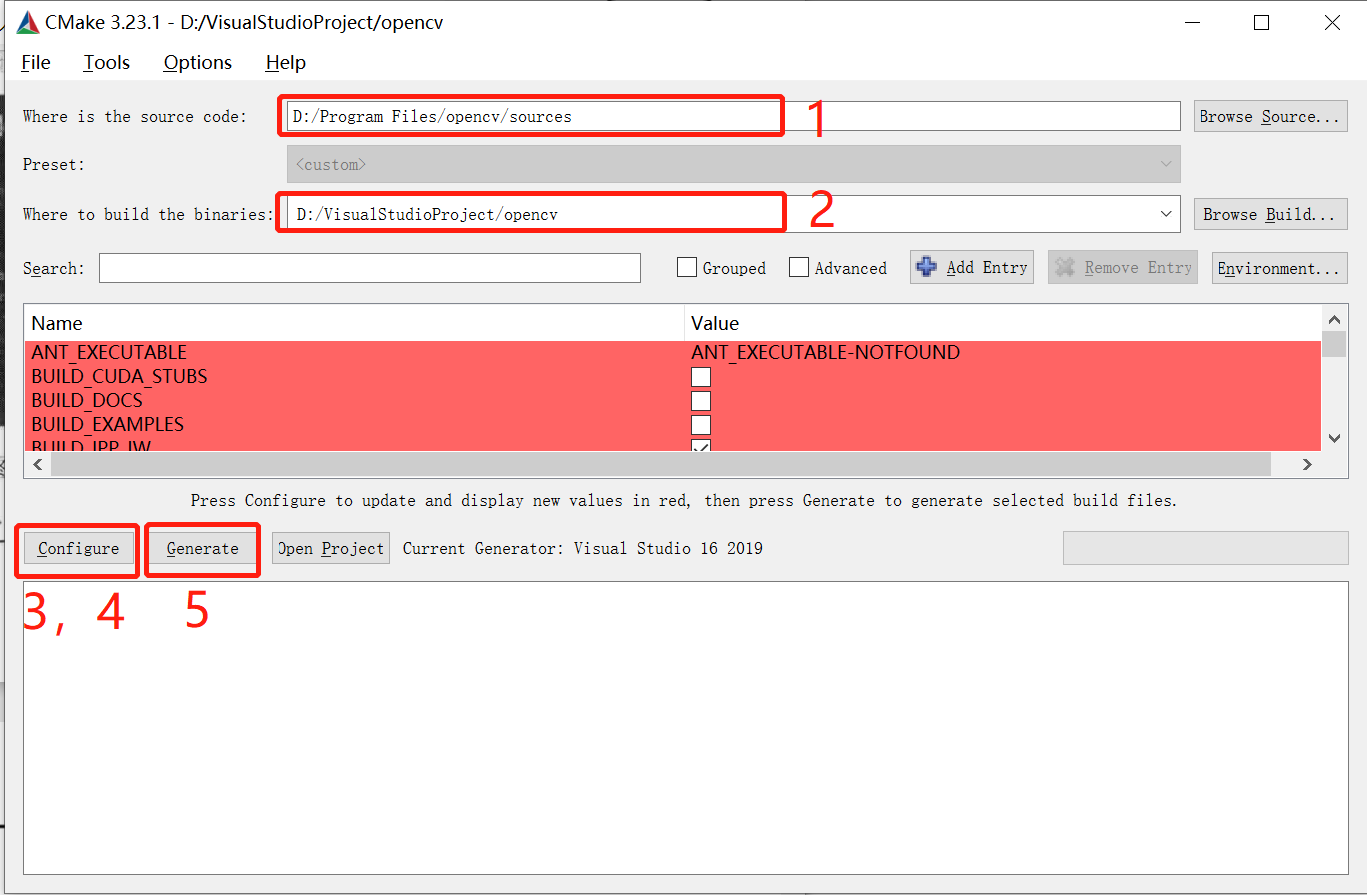Screen dimensions: 1367x895
Task: Focus the Search input field
Action: pyautogui.click(x=370, y=268)
